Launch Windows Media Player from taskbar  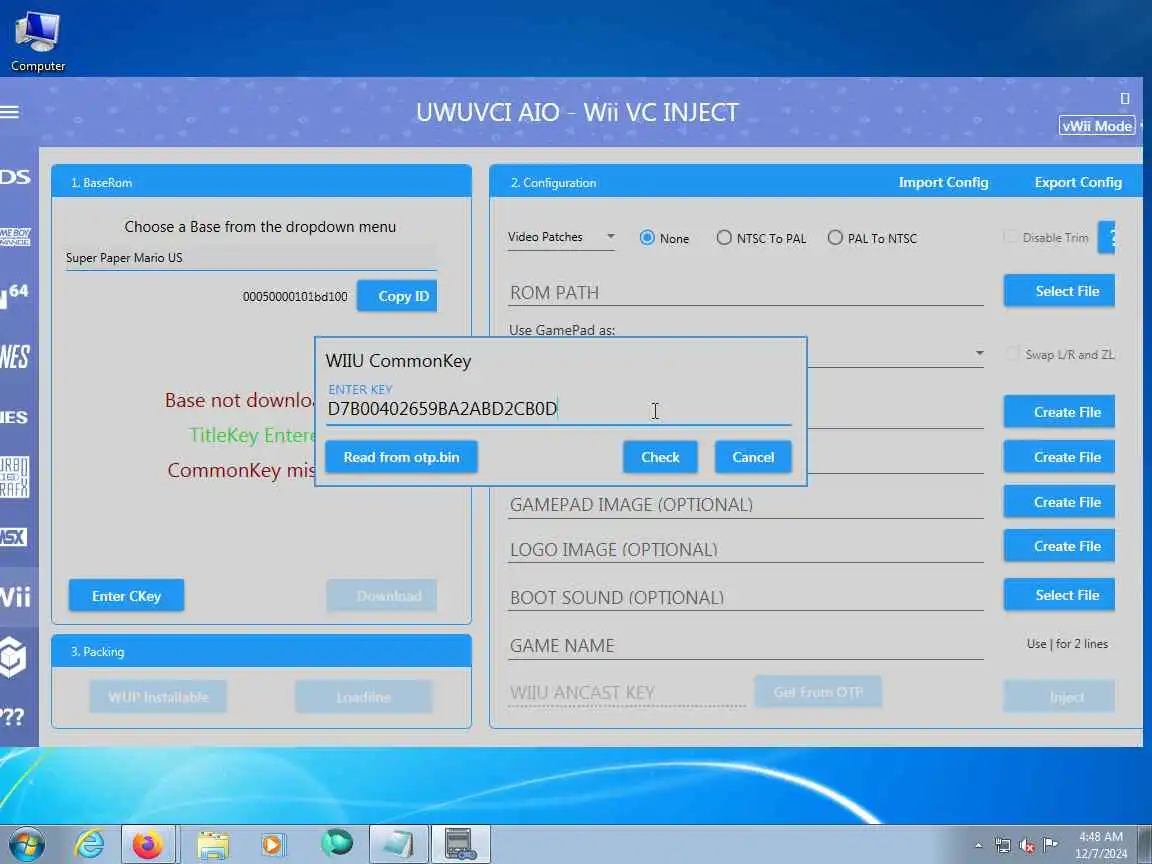(x=273, y=845)
